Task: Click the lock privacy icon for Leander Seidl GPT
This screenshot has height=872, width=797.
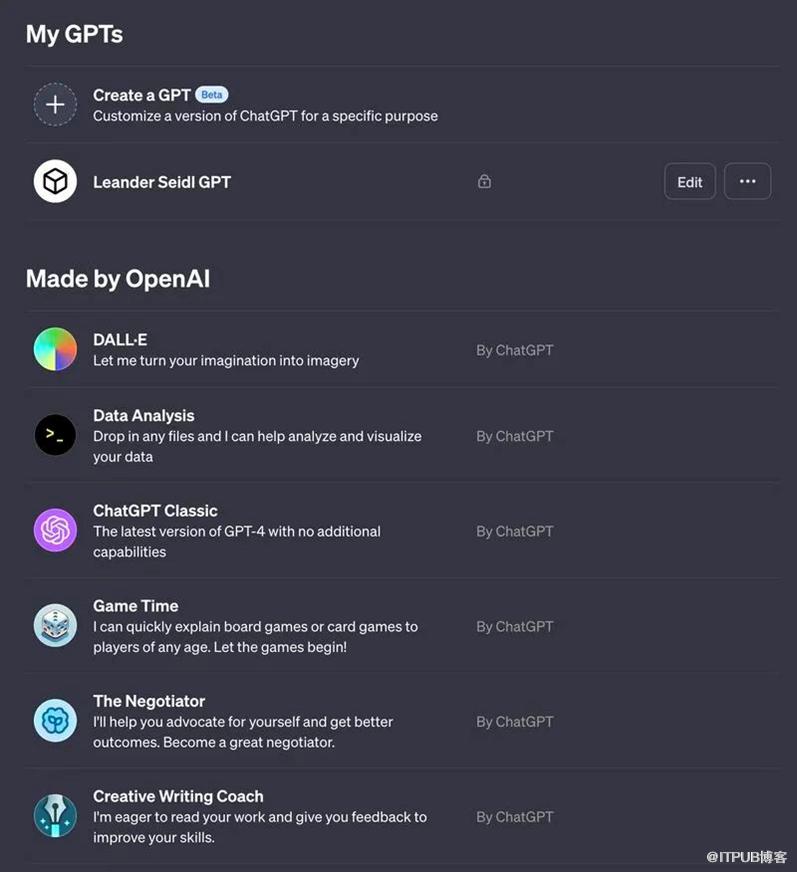Action: point(484,182)
